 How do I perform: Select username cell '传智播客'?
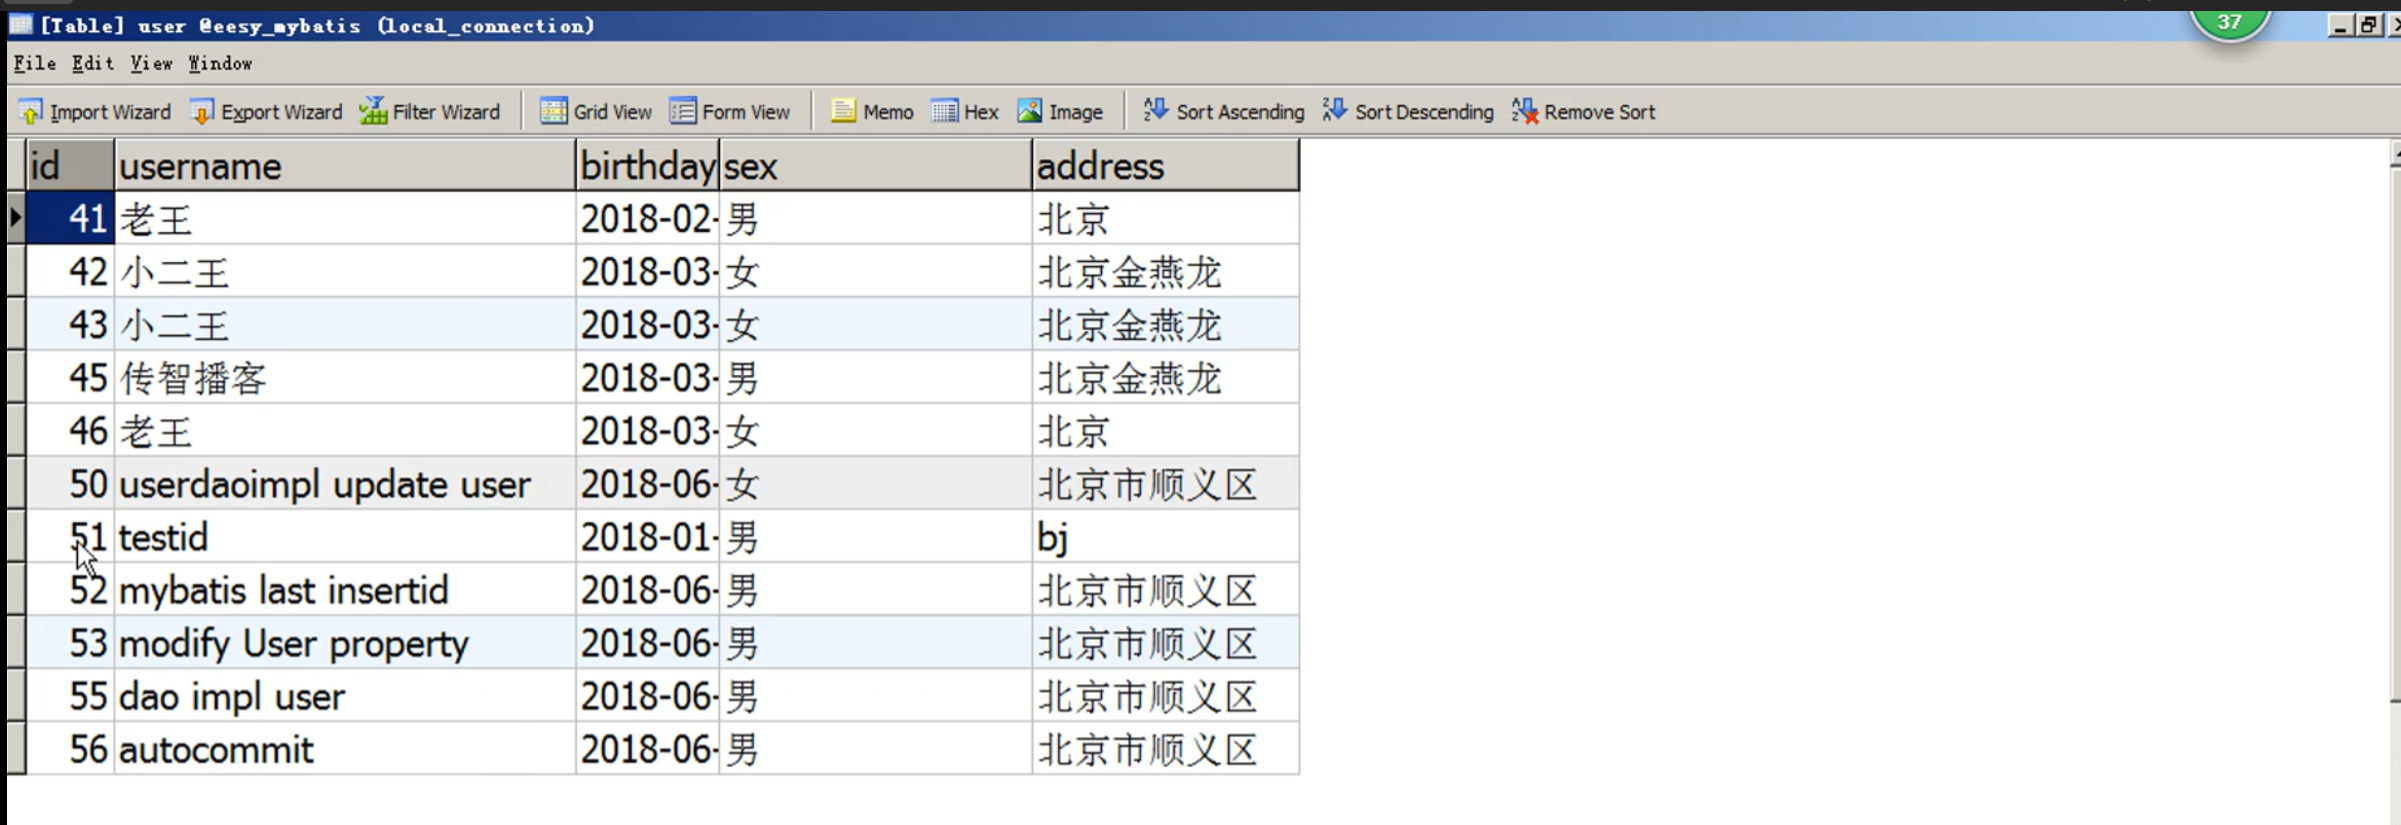click(x=345, y=378)
